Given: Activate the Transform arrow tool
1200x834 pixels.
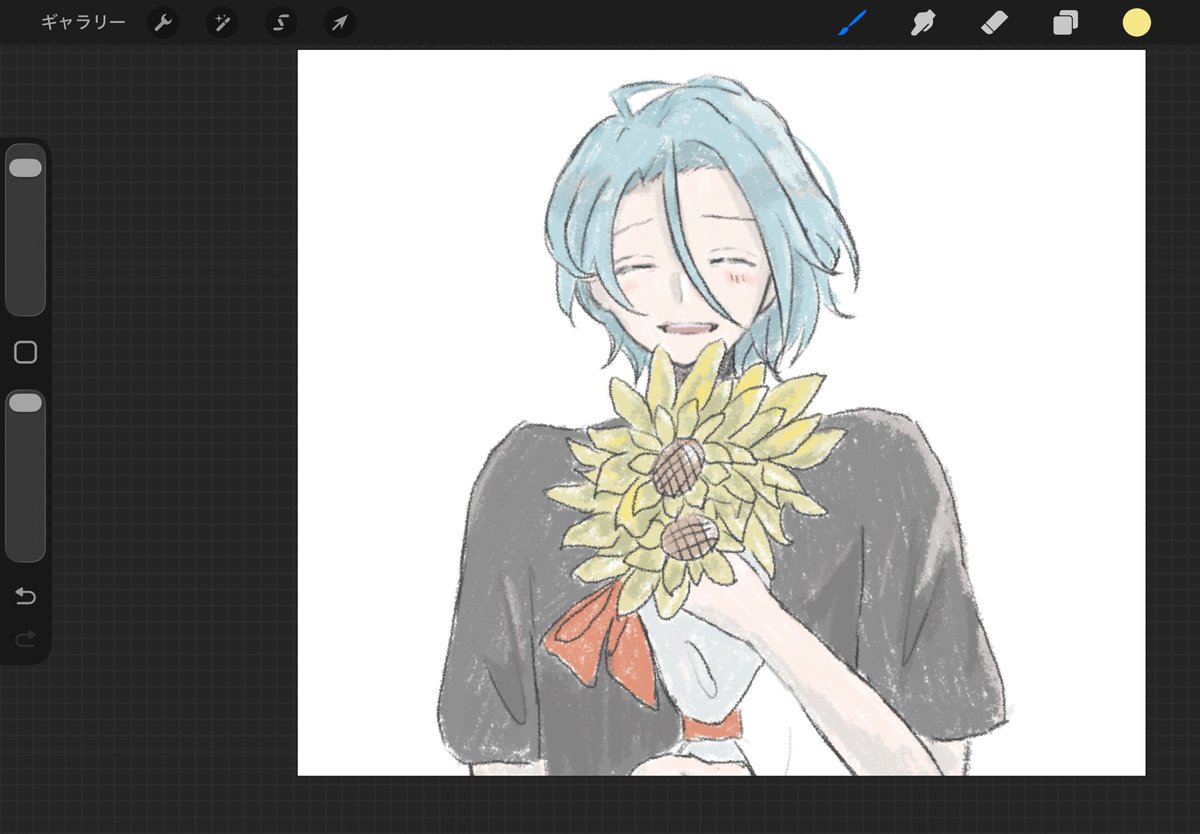Looking at the screenshot, I should click(x=340, y=23).
